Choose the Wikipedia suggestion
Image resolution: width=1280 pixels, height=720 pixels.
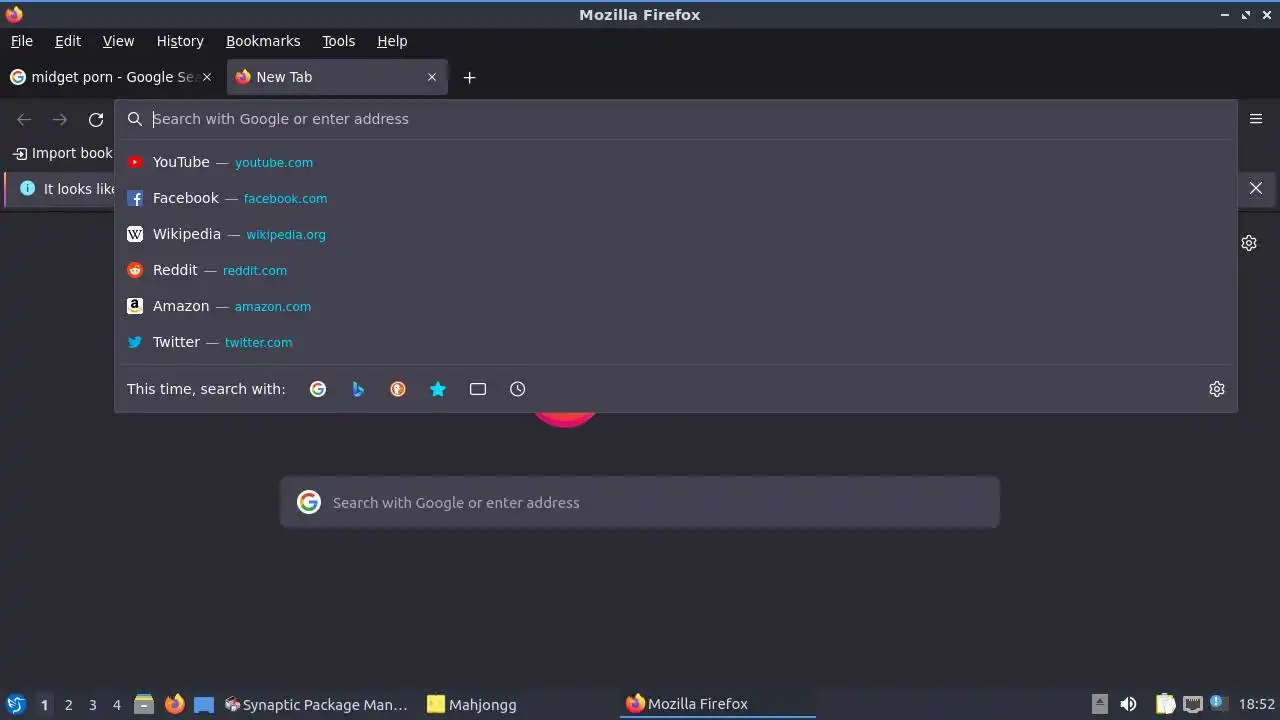[x=676, y=234]
